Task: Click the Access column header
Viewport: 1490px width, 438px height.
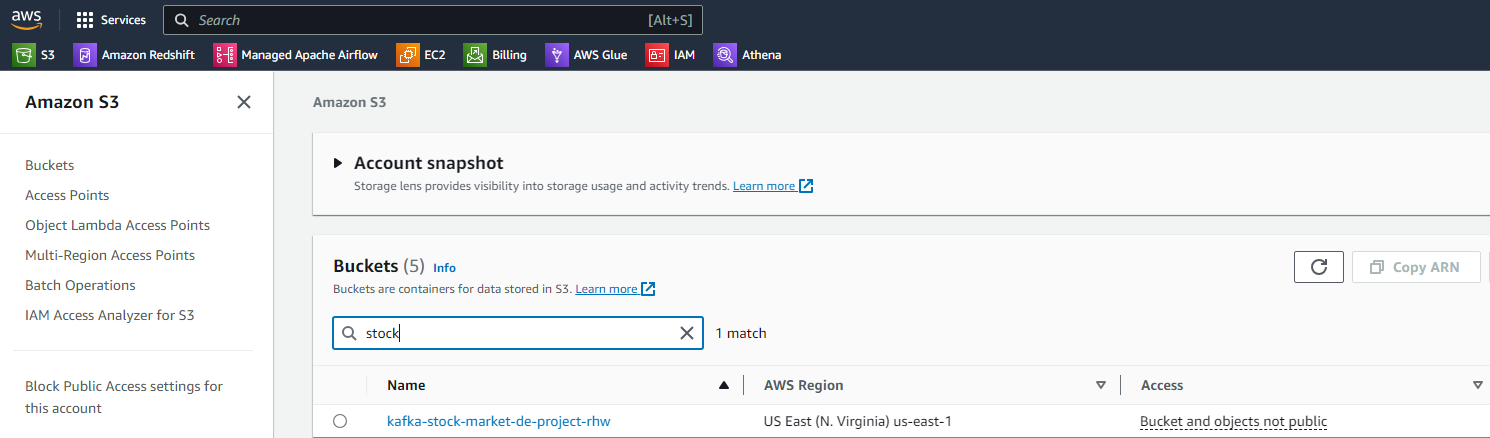Action: pyautogui.click(x=1162, y=385)
